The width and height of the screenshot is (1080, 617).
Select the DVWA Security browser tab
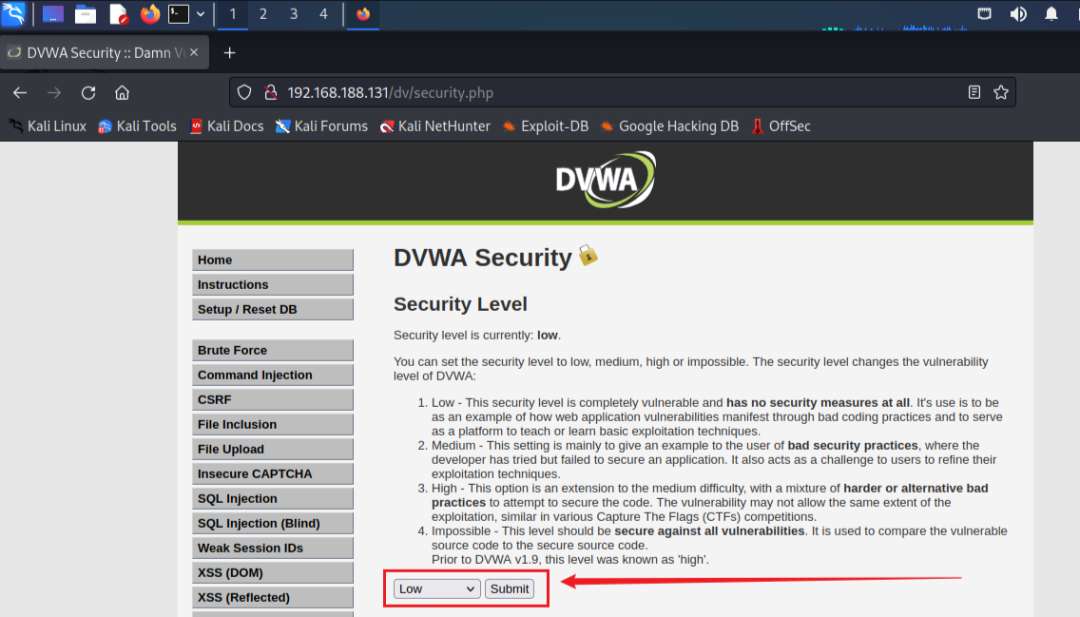click(x=103, y=52)
